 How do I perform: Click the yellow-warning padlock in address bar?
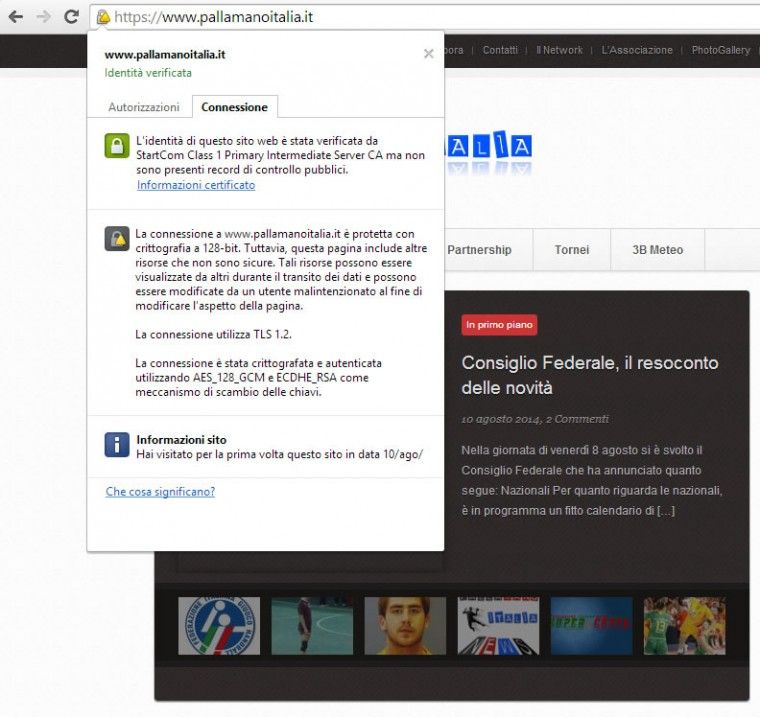point(103,17)
